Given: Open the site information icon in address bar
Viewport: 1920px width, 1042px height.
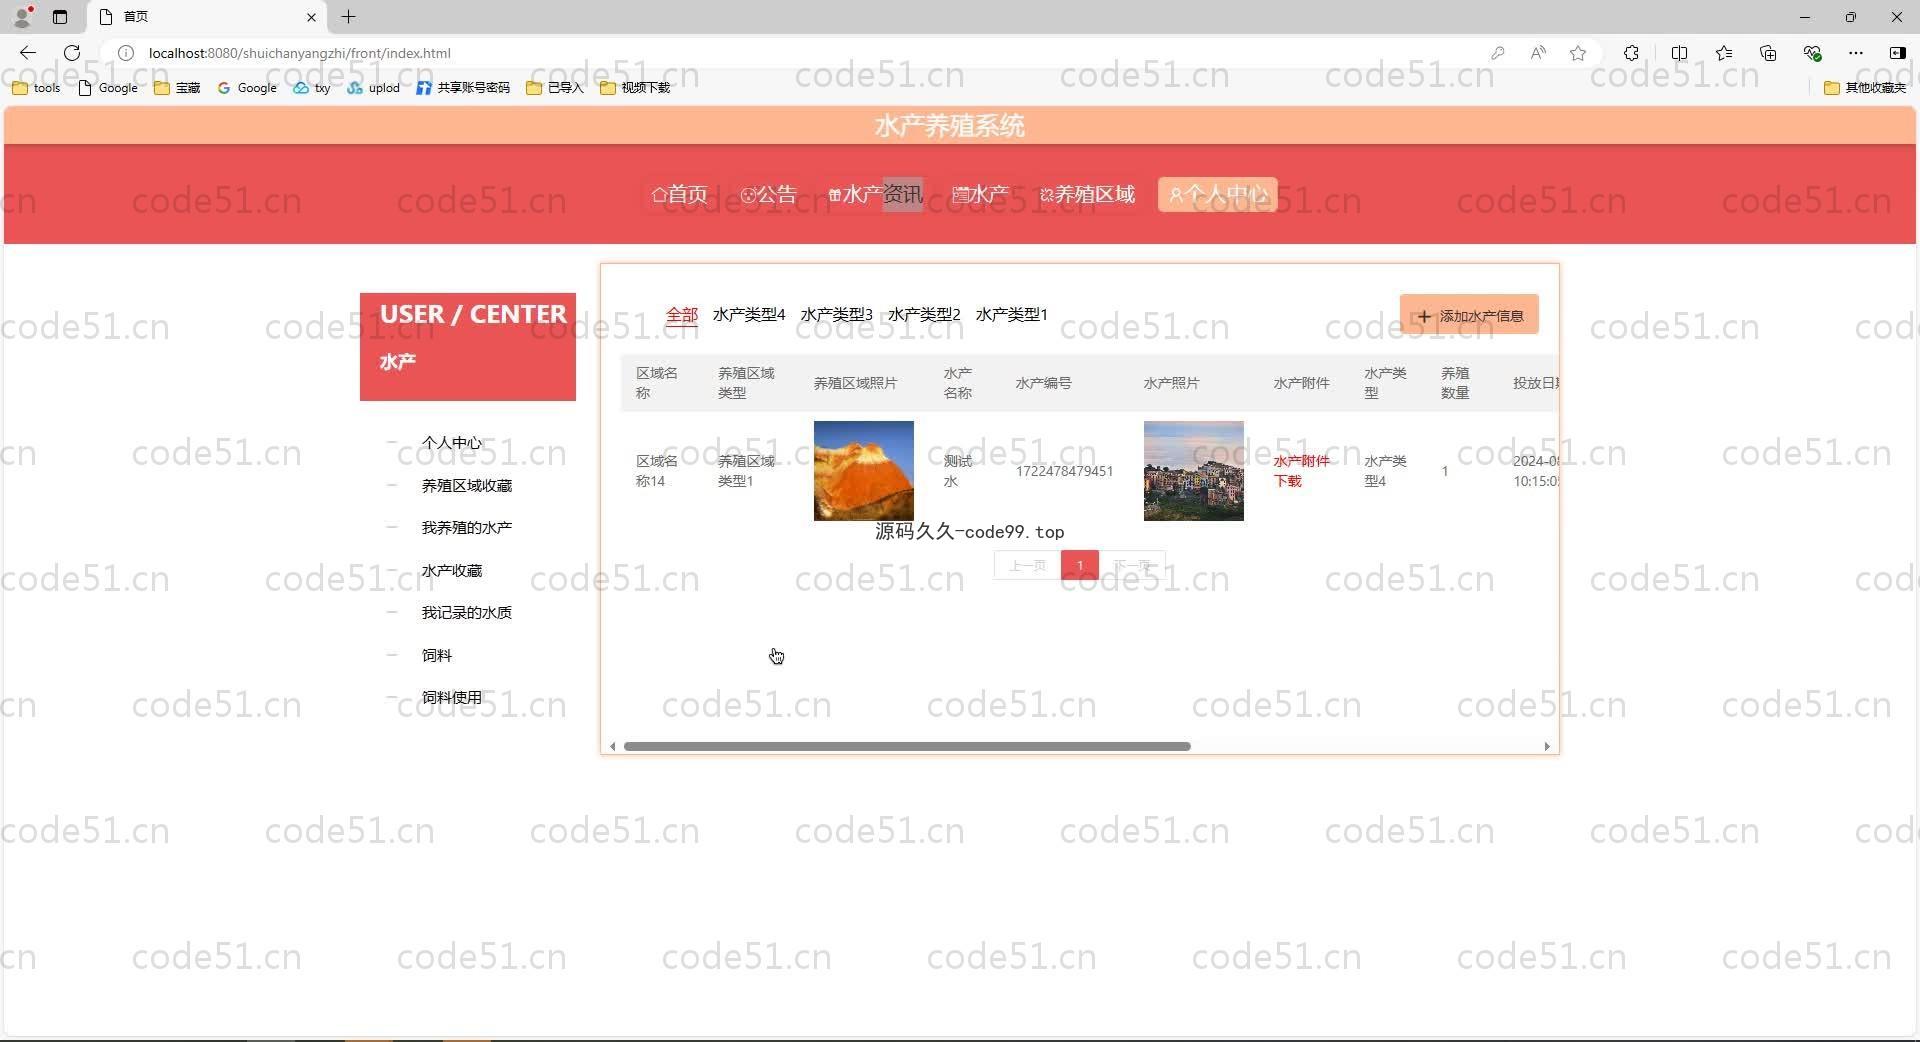Looking at the screenshot, I should pos(126,53).
